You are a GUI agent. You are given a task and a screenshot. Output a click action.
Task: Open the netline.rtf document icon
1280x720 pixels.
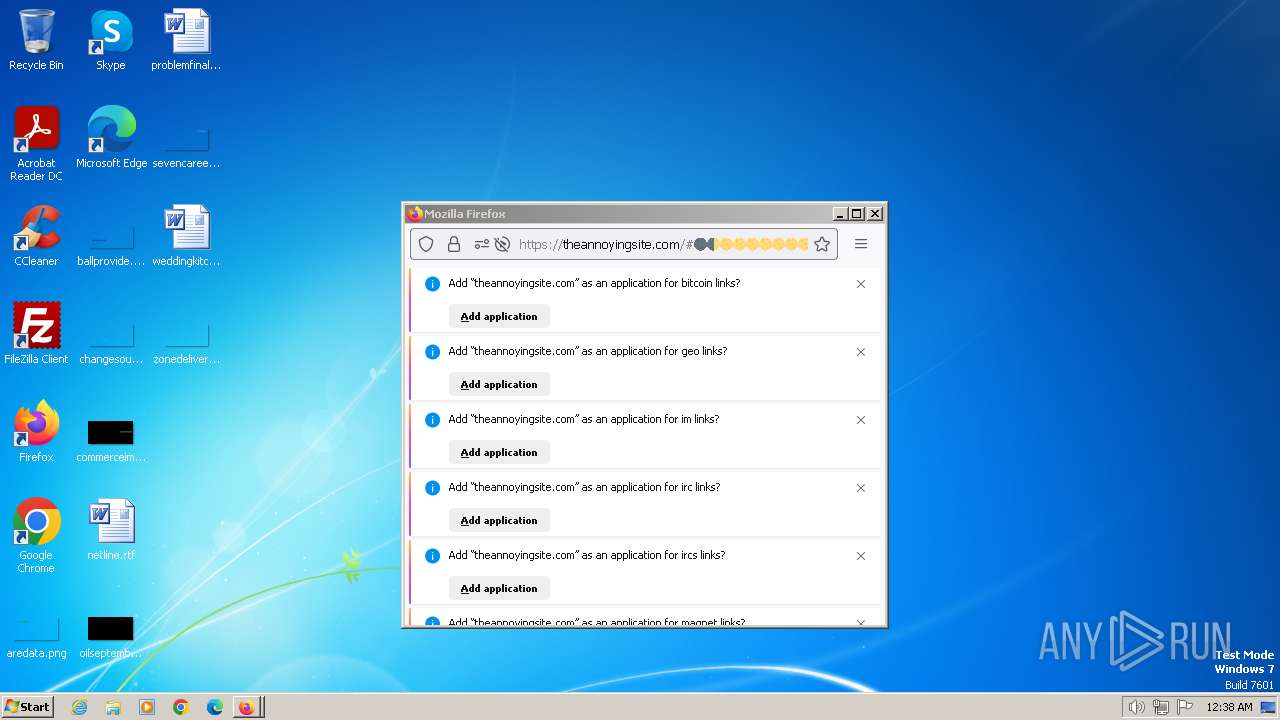pos(111,529)
